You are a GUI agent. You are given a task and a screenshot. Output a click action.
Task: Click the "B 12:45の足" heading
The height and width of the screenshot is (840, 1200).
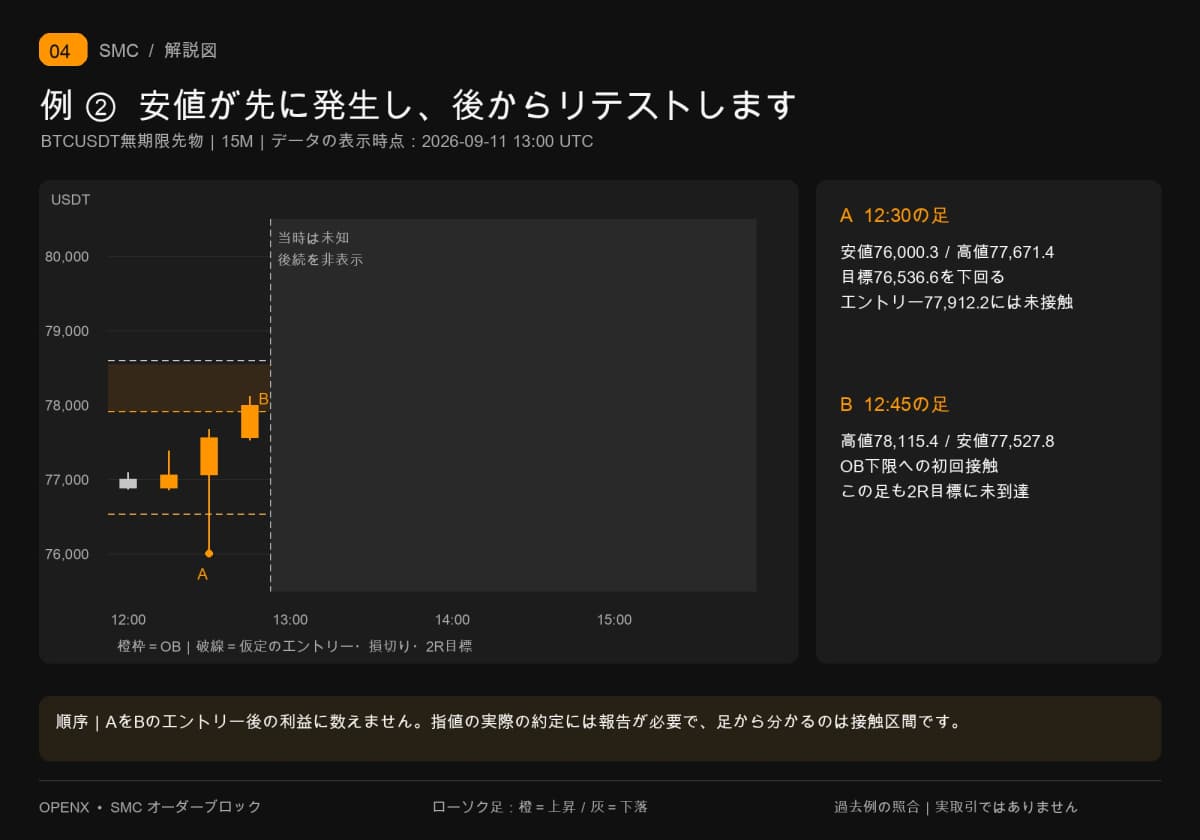pyautogui.click(x=895, y=405)
